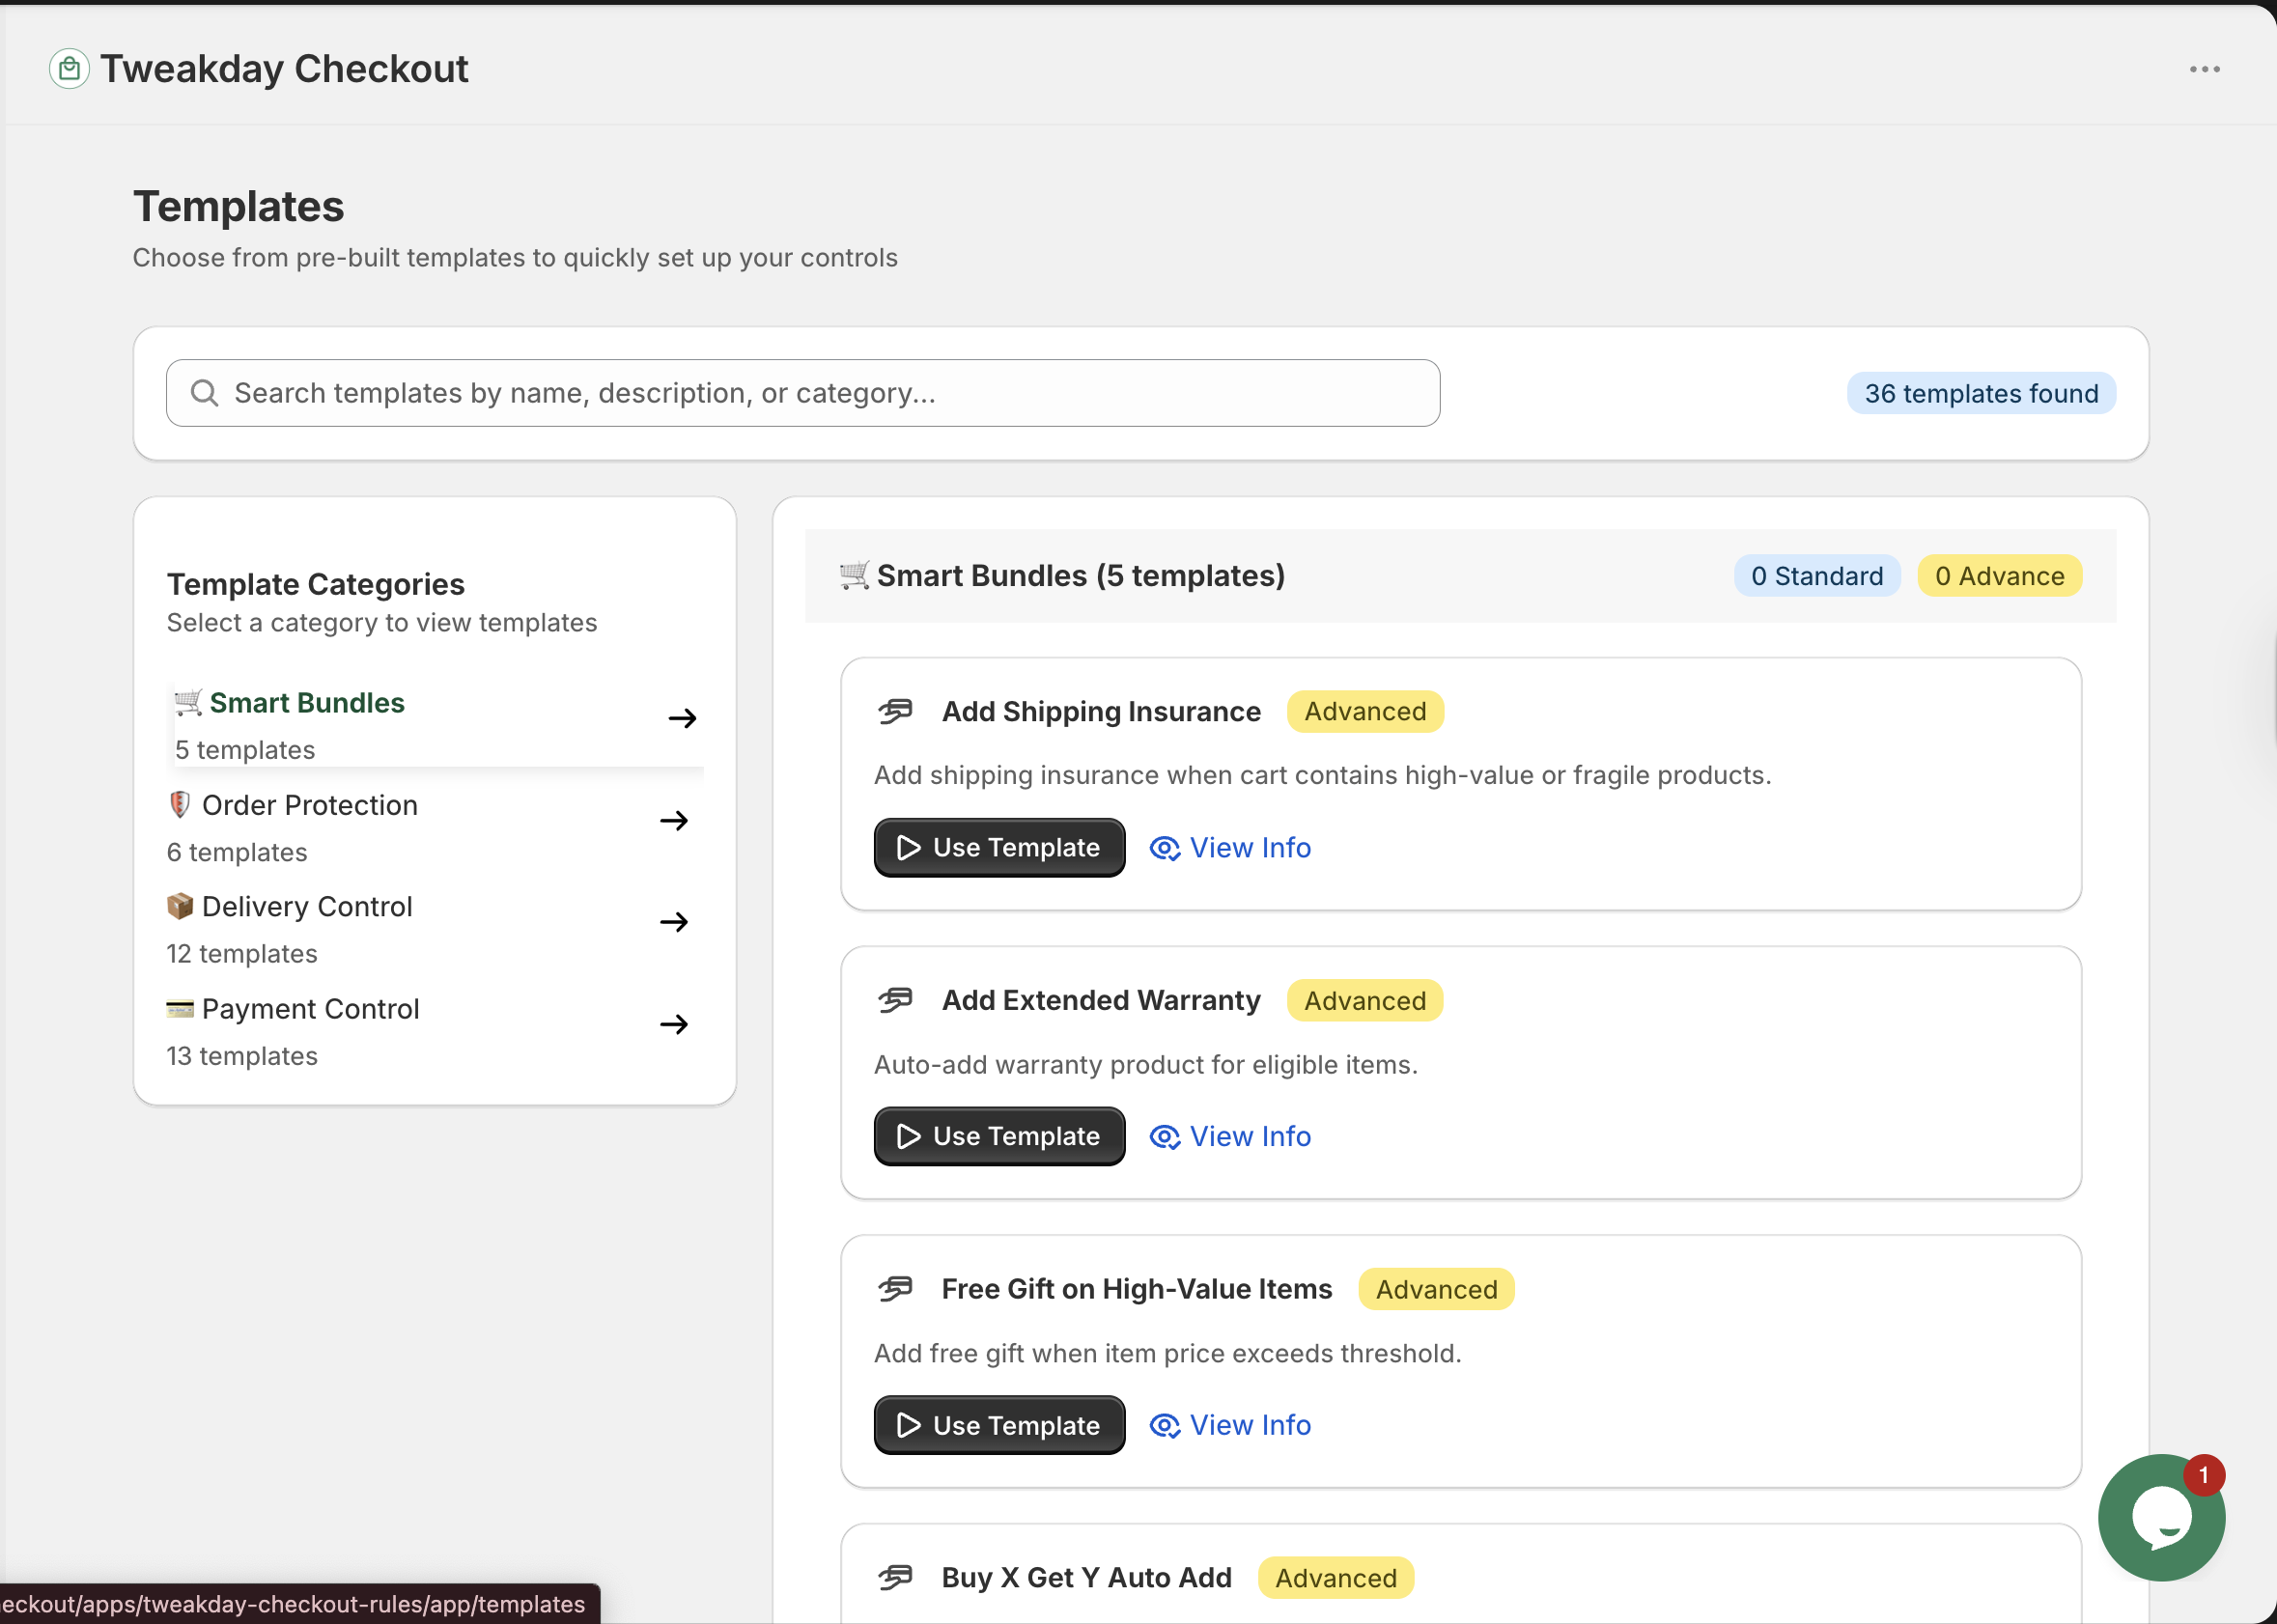Click the Smart Bundles (5 templates) heading
Screen dimensions: 2277x1624
[1081, 575]
